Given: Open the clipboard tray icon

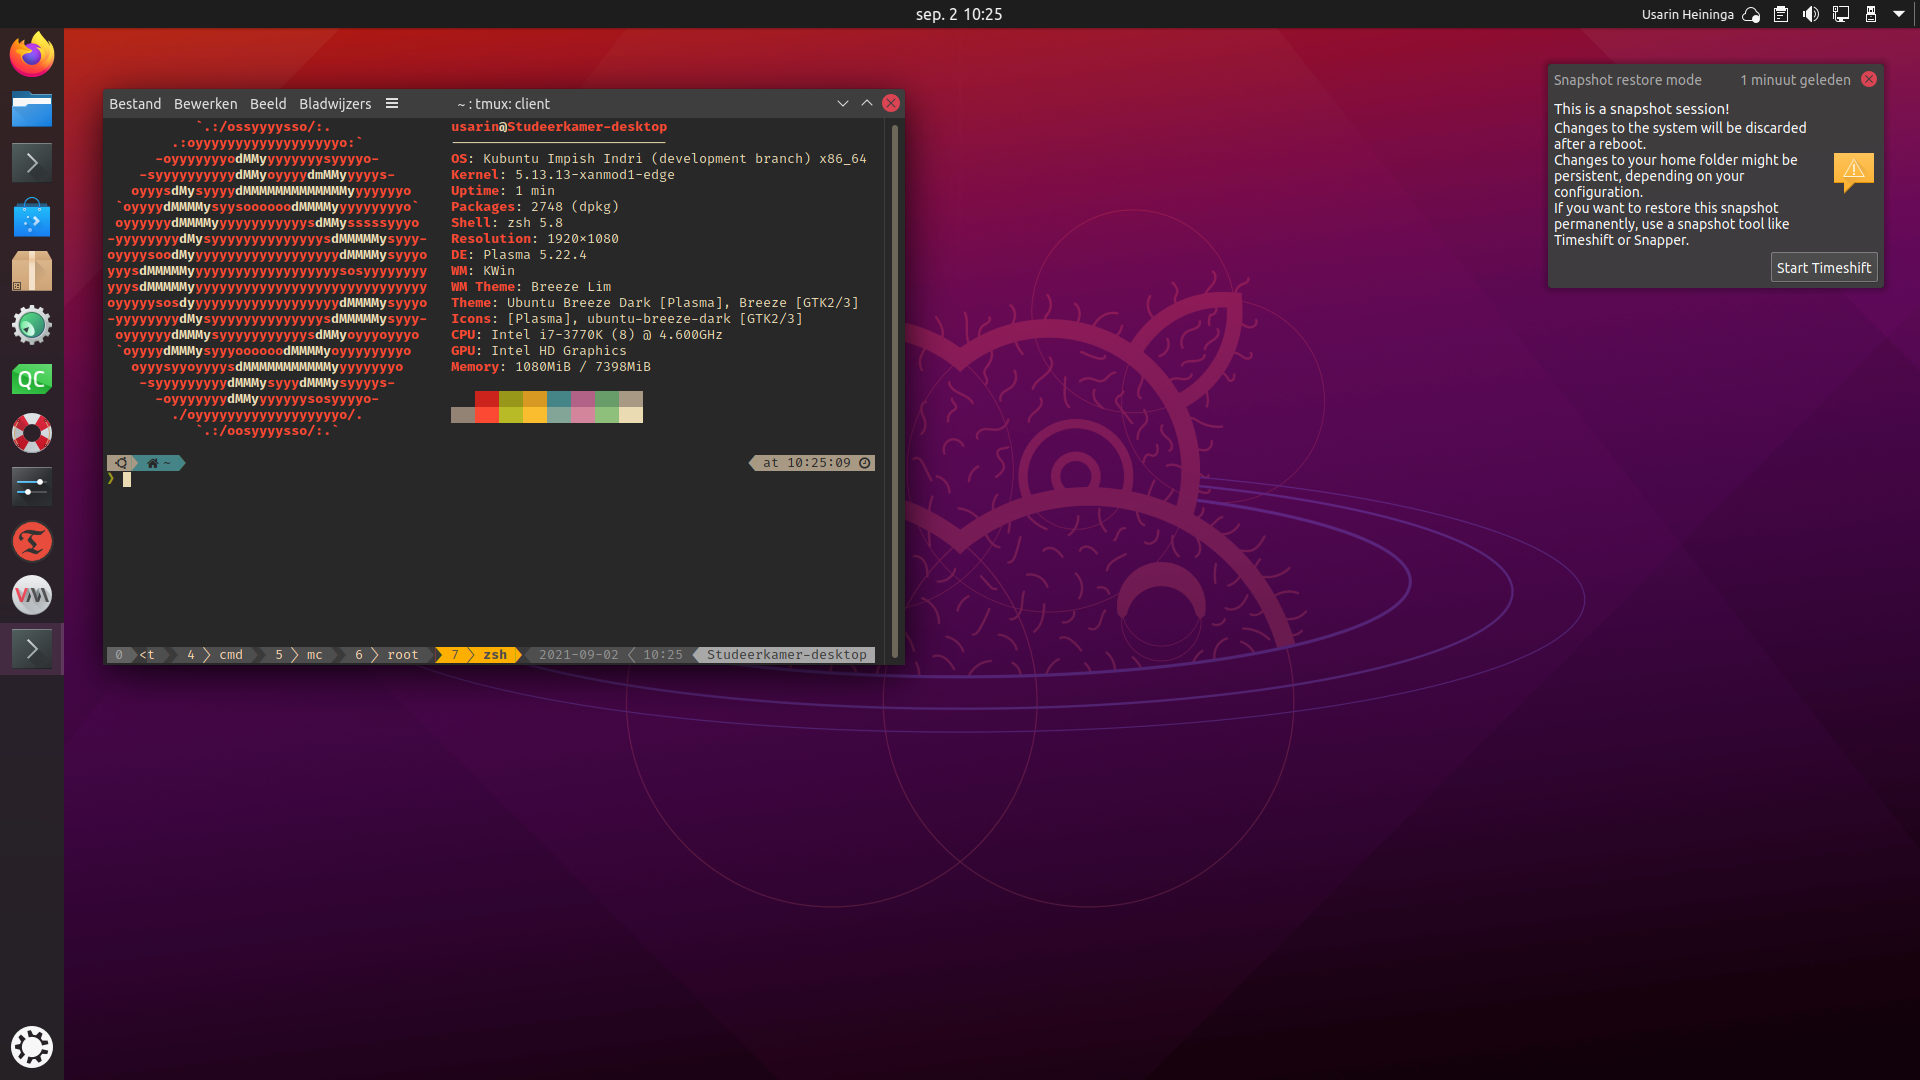Looking at the screenshot, I should click(1781, 14).
